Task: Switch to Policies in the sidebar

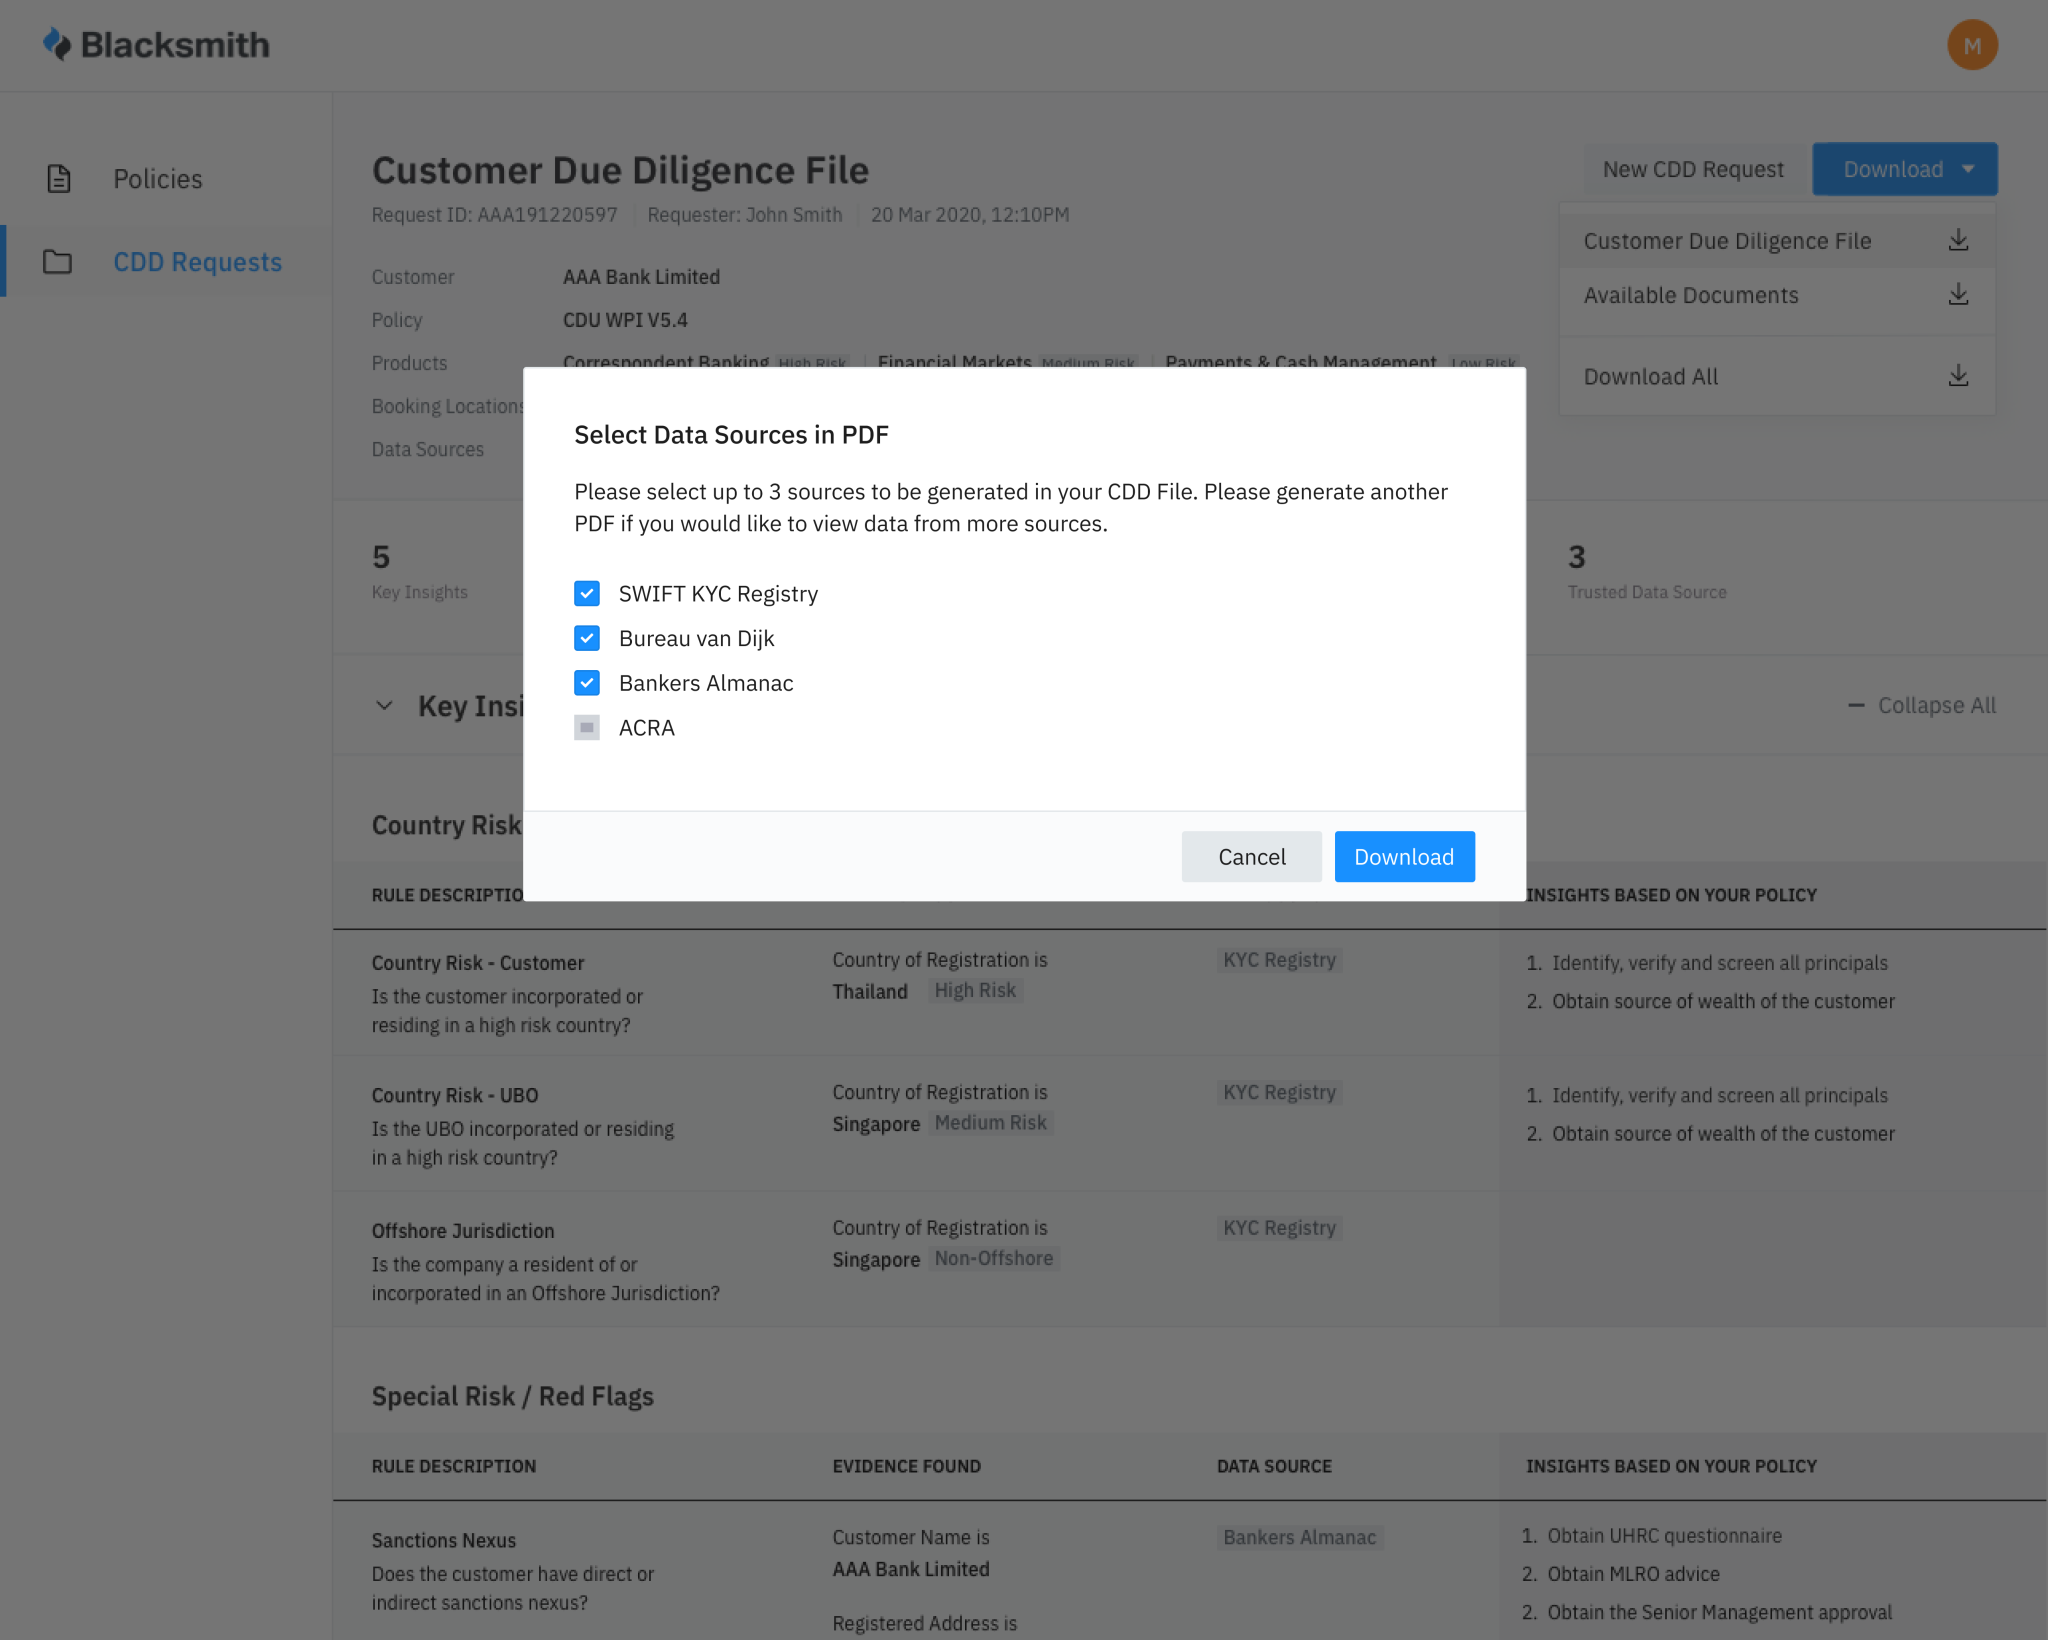Action: pos(157,179)
